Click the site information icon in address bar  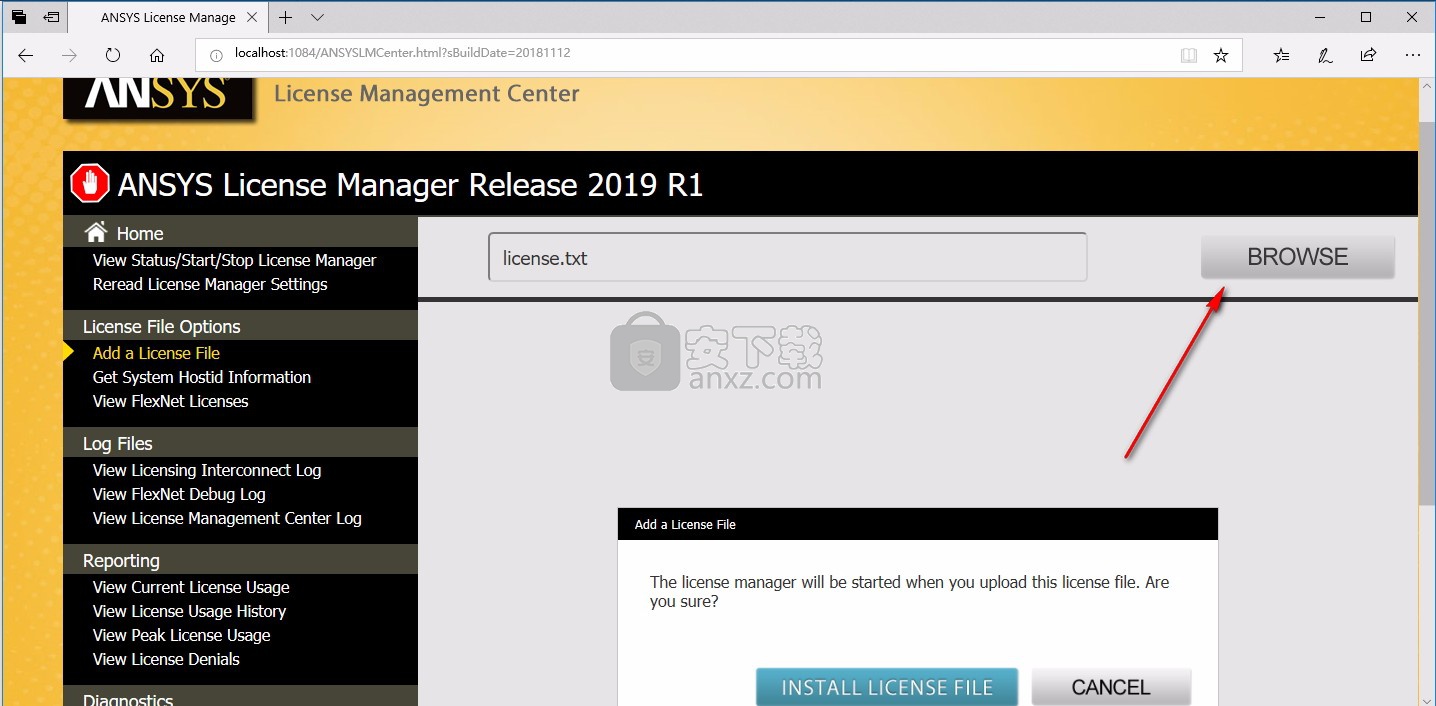pyautogui.click(x=216, y=54)
